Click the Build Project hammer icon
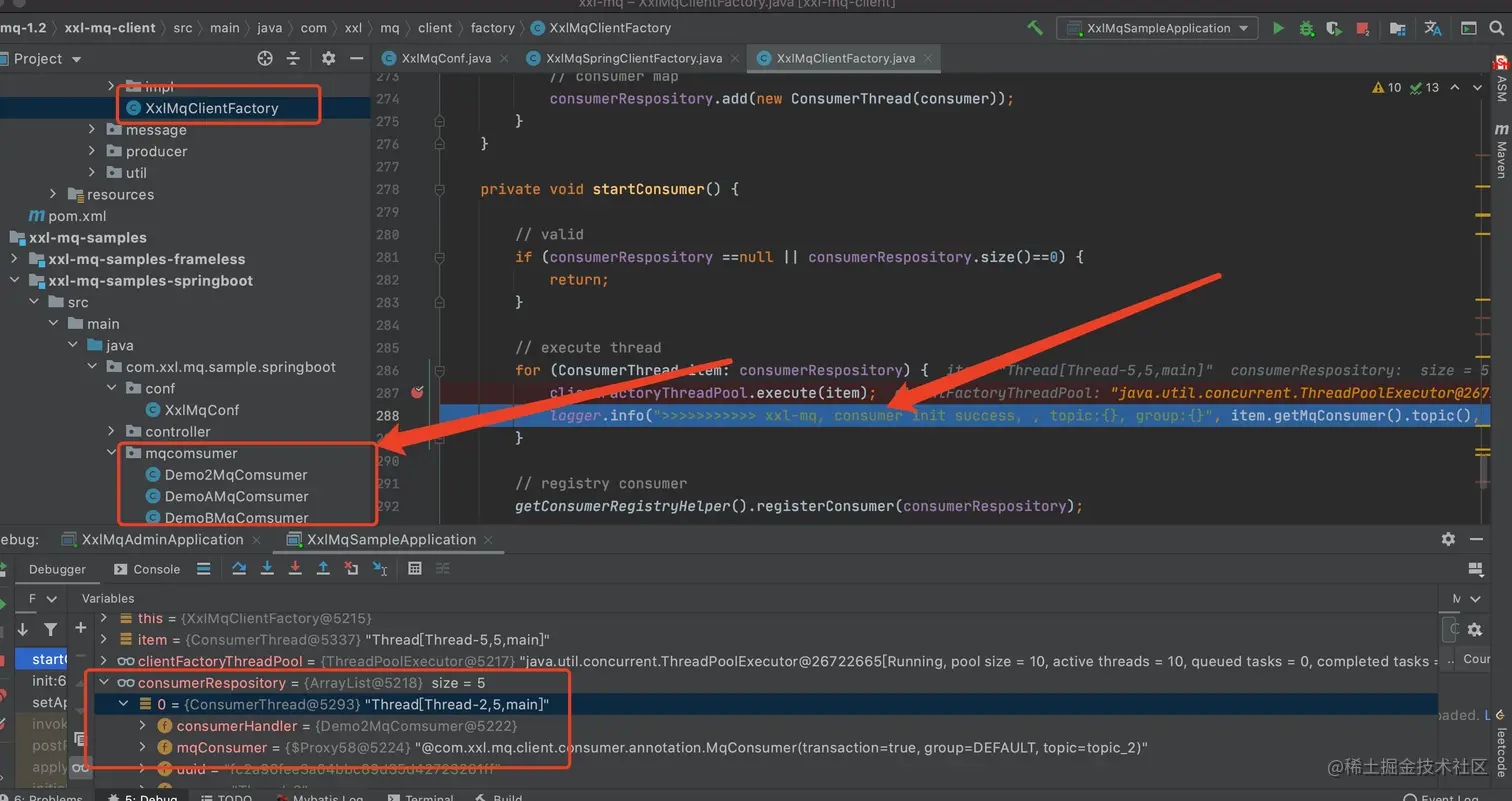Image resolution: width=1512 pixels, height=801 pixels. [x=1035, y=28]
